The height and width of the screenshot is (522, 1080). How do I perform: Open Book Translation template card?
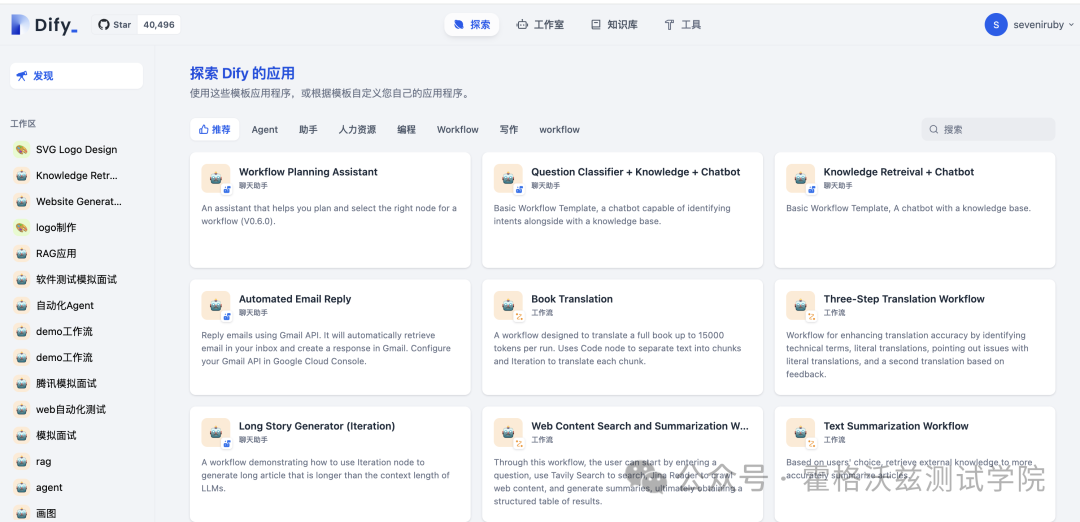click(x=623, y=337)
